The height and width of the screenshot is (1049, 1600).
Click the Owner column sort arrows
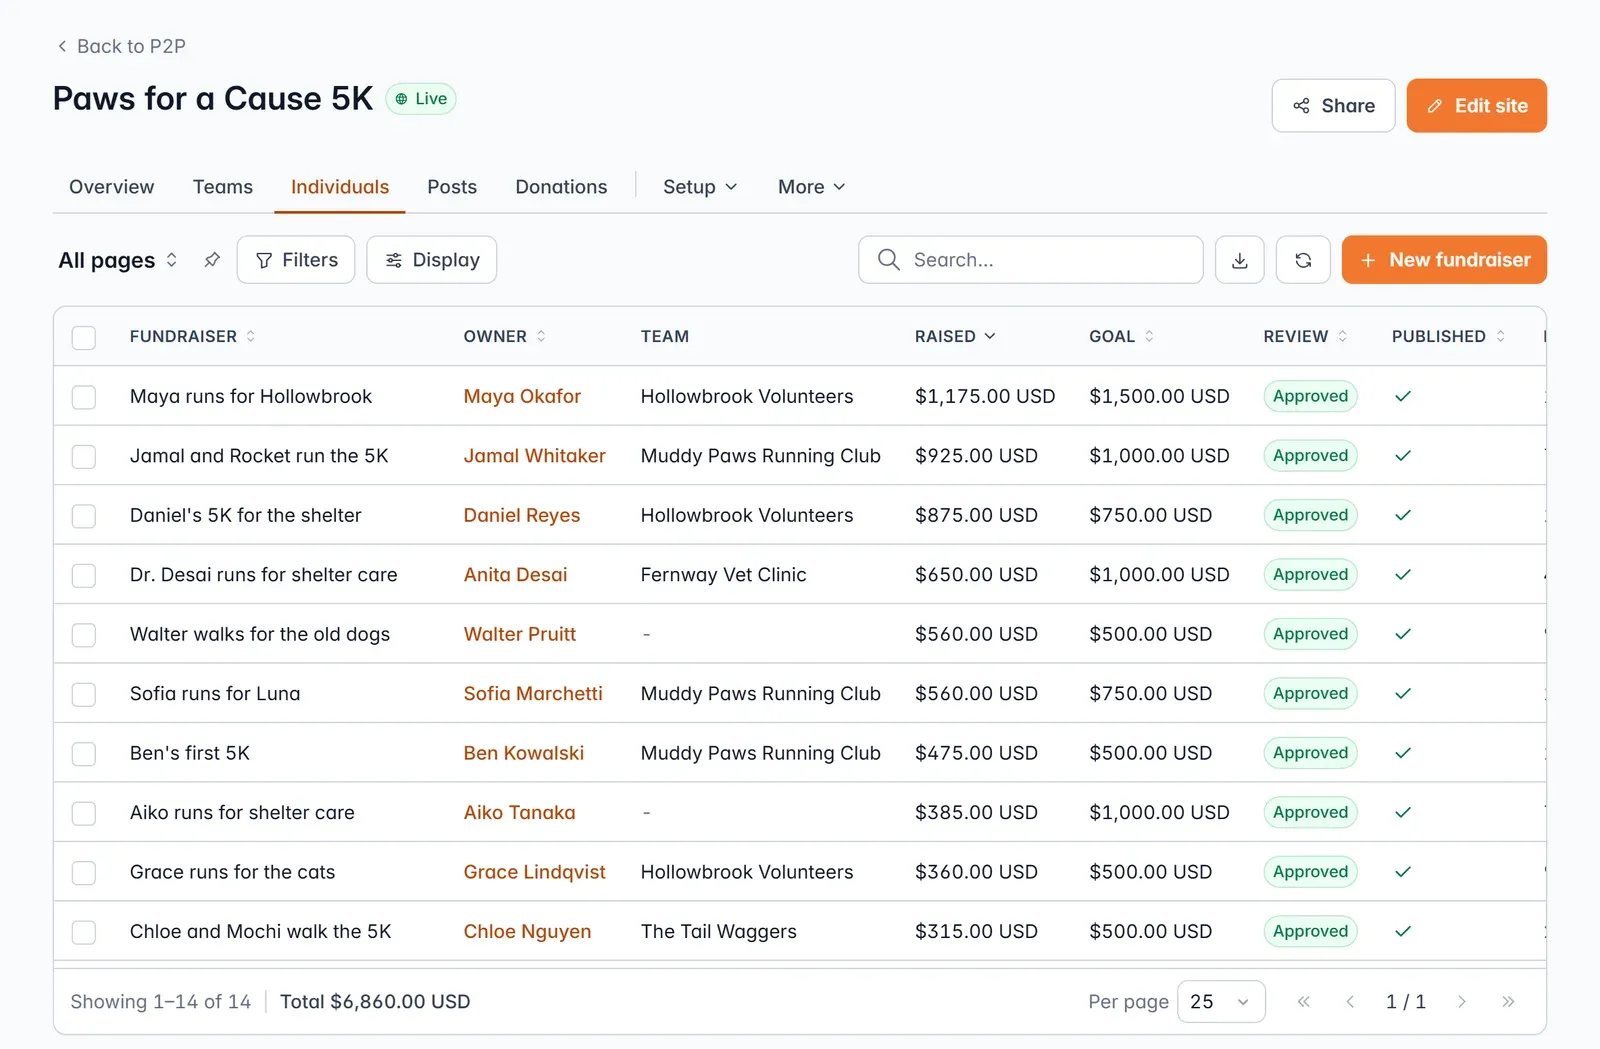pyautogui.click(x=541, y=336)
